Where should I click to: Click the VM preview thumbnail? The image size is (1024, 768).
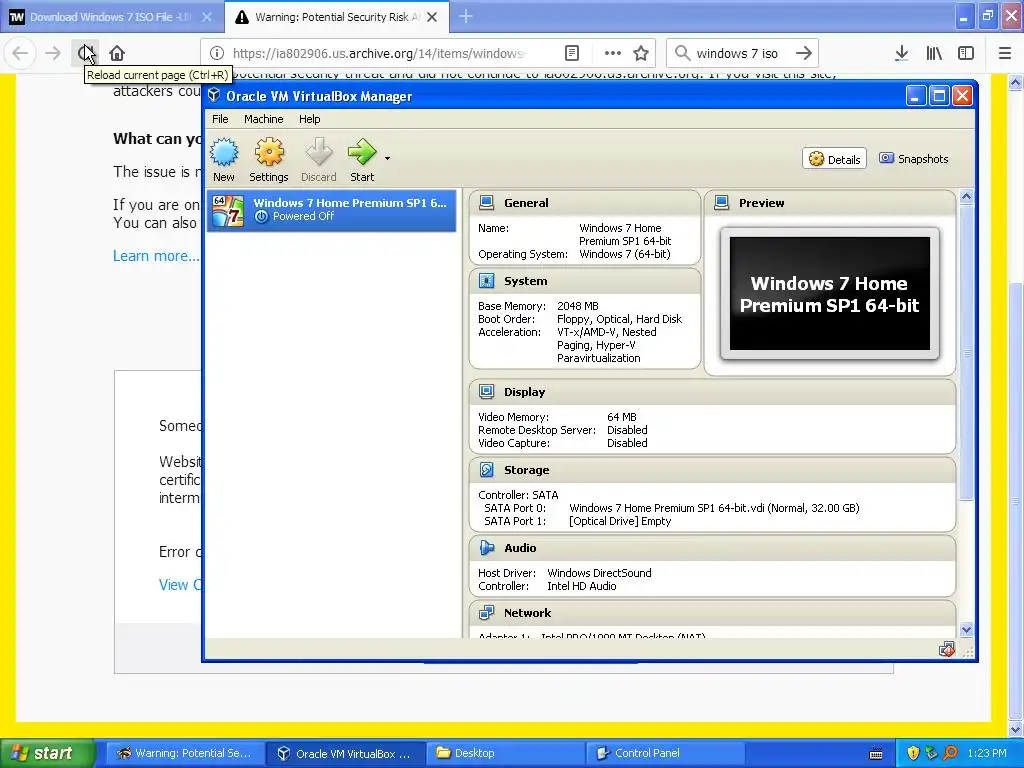pos(829,294)
